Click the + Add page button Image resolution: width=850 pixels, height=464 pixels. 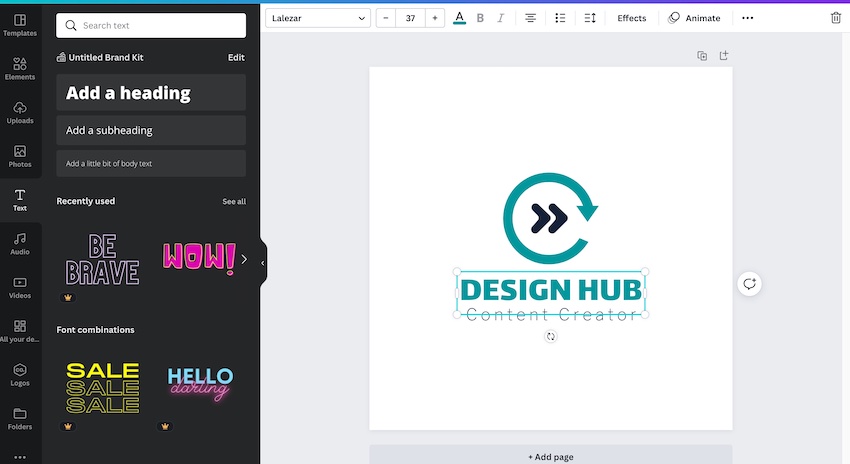(551, 456)
